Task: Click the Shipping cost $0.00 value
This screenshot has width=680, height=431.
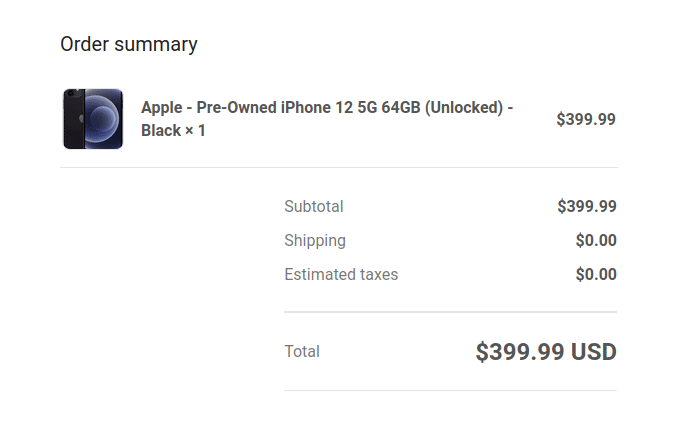Action: (596, 241)
